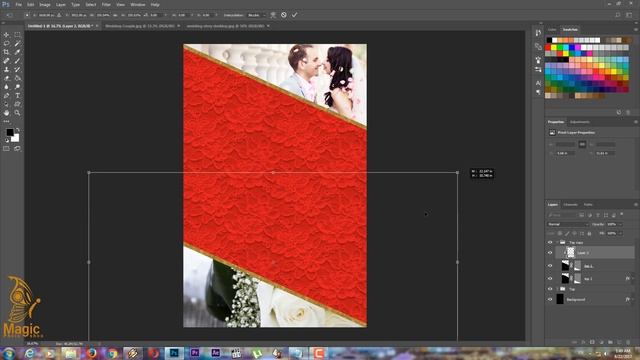The height and width of the screenshot is (360, 640).
Task: Commit the transform with the checkmark
Action: 294,15
